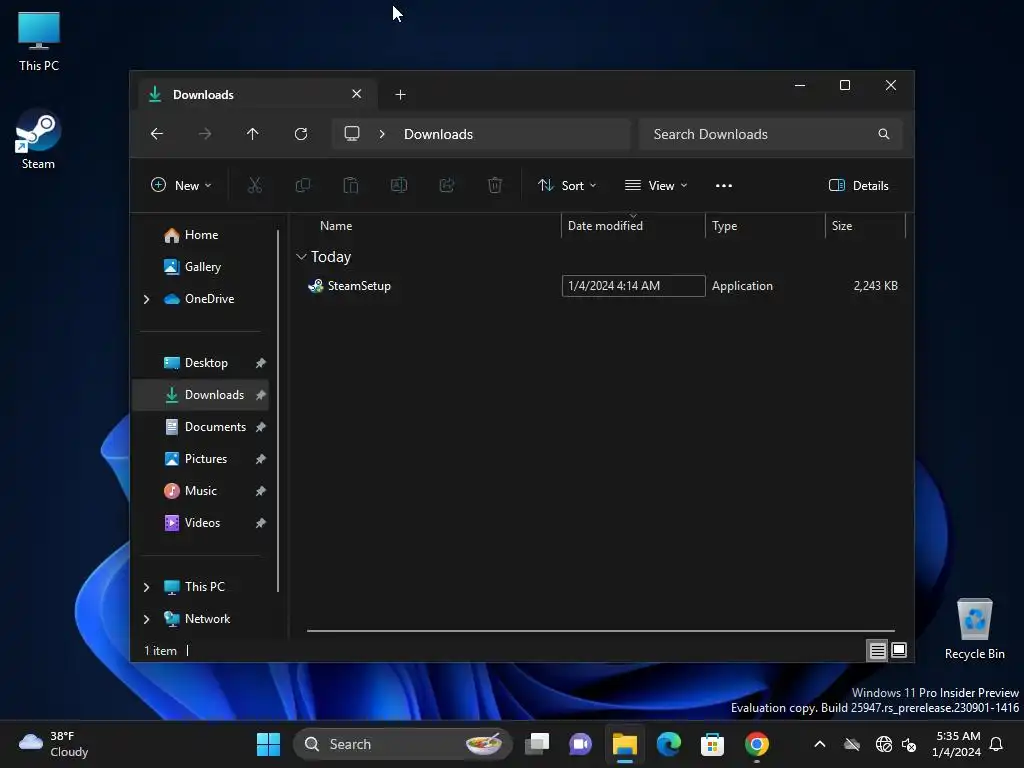
Task: Switch to details list view icon
Action: point(877,650)
